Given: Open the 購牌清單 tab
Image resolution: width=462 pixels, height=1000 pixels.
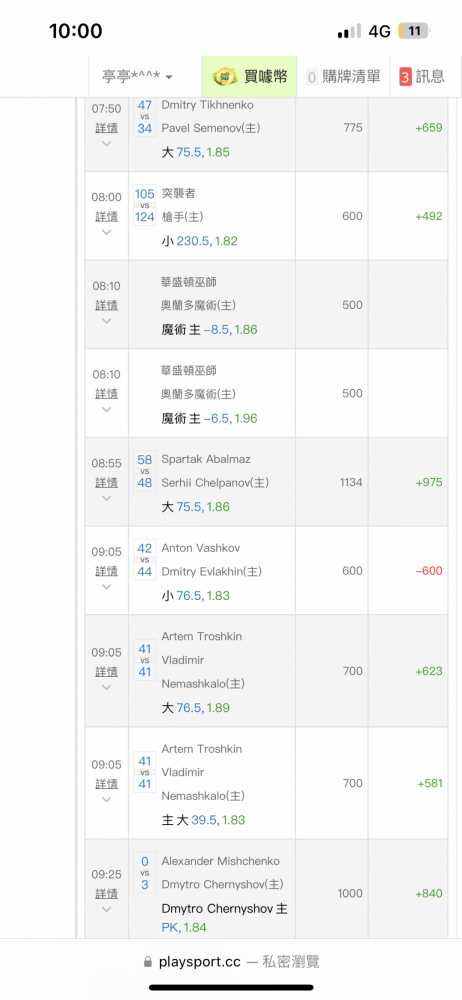Looking at the screenshot, I should click(343, 77).
